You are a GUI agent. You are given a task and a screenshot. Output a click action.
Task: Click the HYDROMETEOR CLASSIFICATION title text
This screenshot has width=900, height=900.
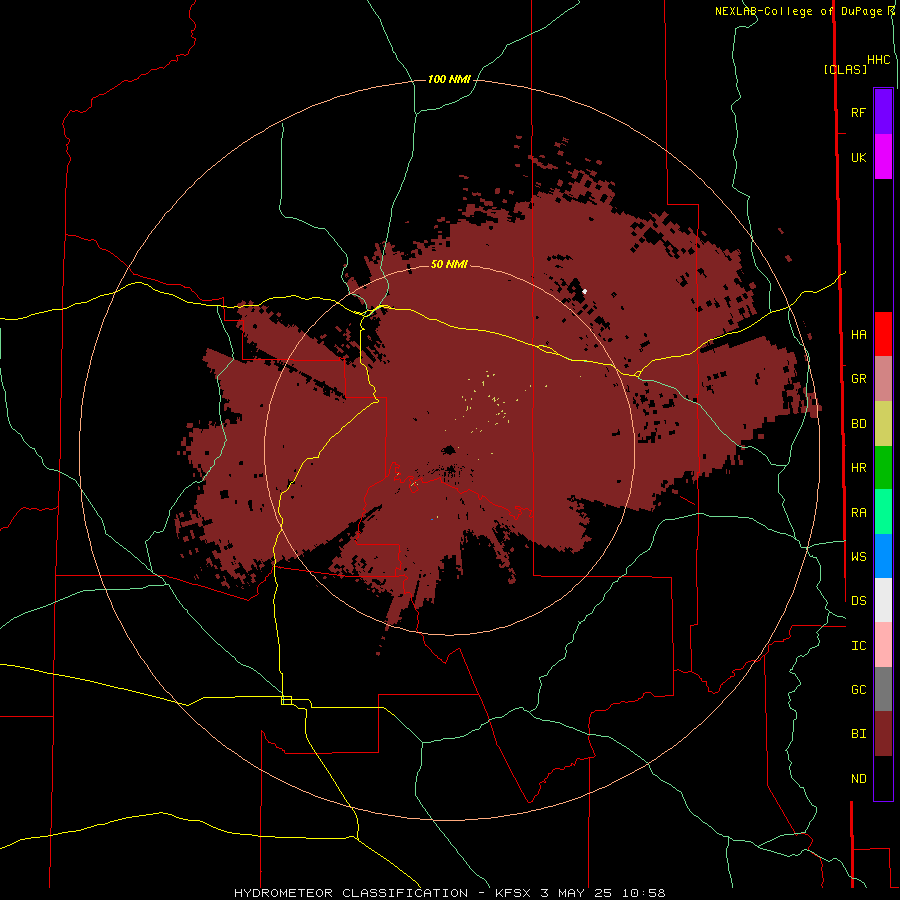351,893
